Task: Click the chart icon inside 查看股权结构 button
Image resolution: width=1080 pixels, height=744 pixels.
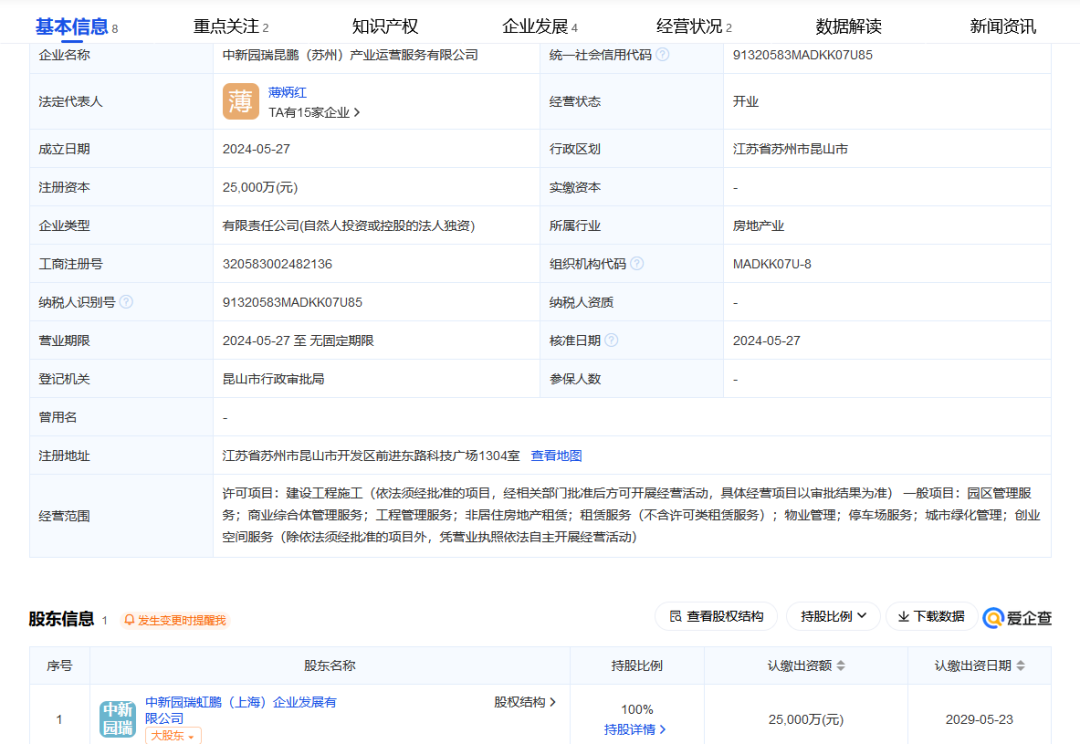Action: [x=677, y=617]
